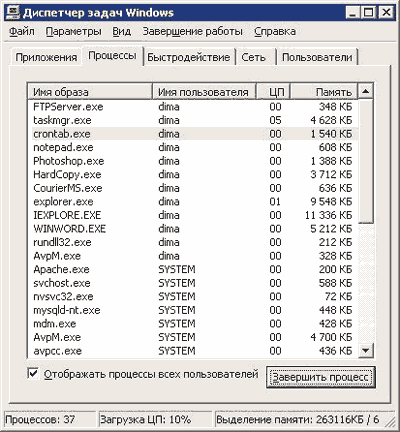Sort by Память column header

click(324, 92)
